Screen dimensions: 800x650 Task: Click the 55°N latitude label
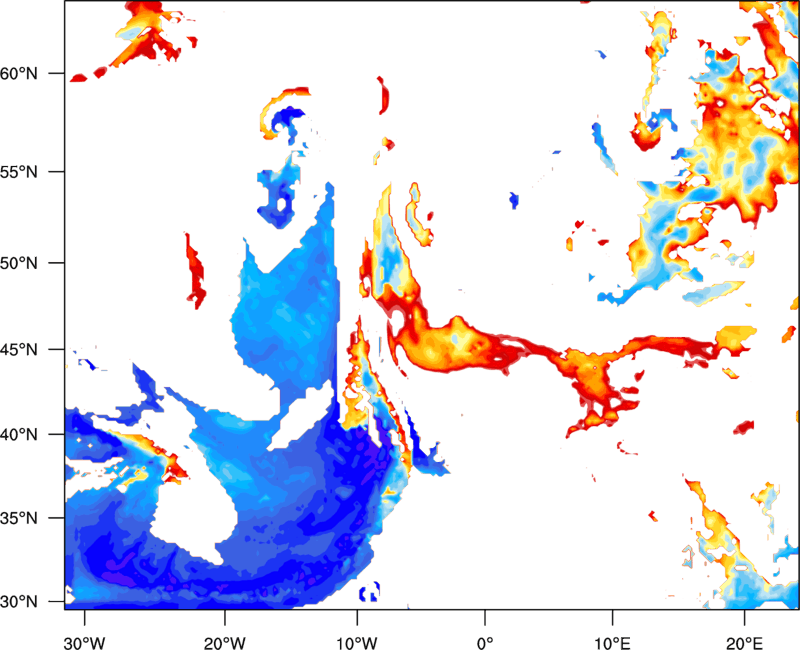click(x=19, y=172)
